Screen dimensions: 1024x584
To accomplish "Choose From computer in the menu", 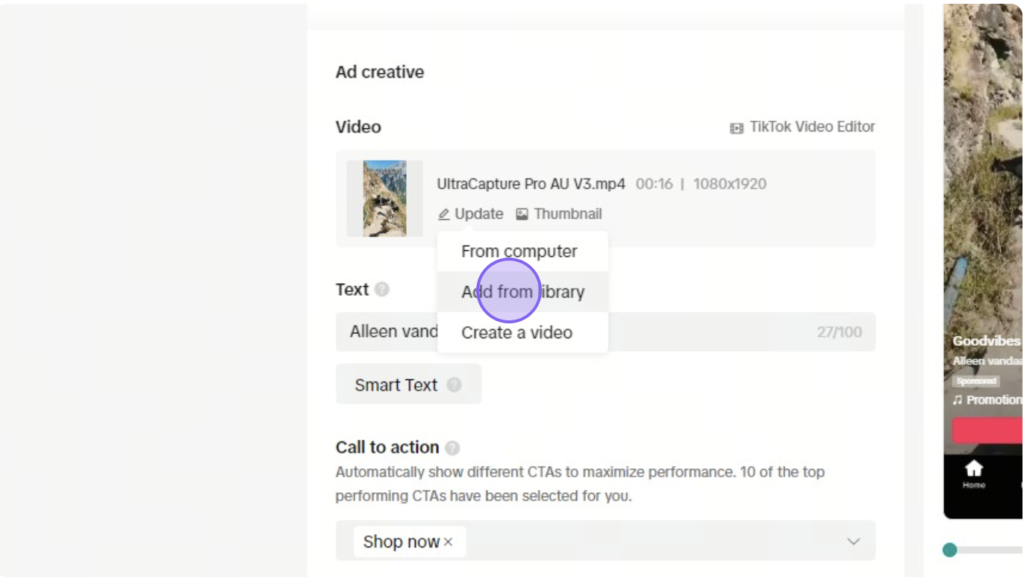I will pyautogui.click(x=522, y=251).
